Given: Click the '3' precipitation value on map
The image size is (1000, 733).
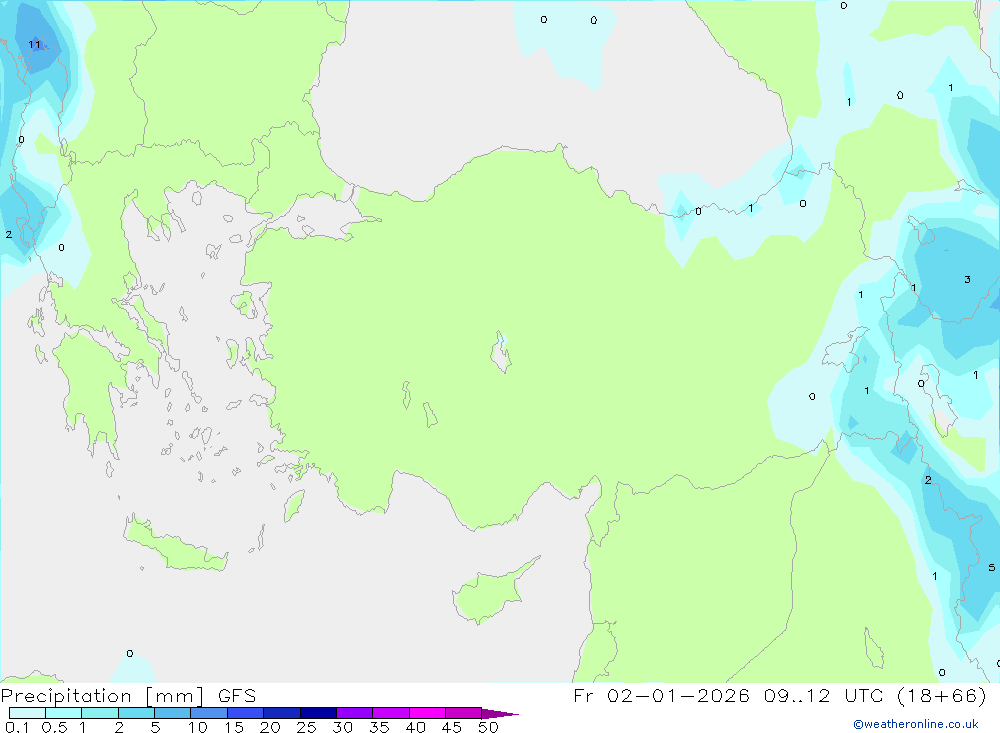Looking at the screenshot, I should (967, 279).
